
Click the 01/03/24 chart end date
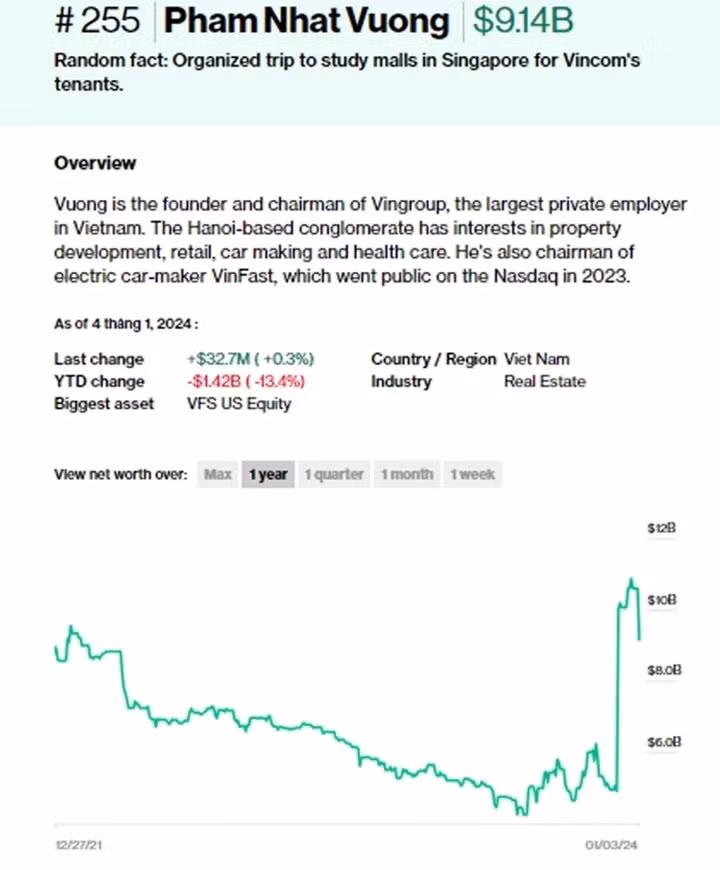[x=612, y=846]
